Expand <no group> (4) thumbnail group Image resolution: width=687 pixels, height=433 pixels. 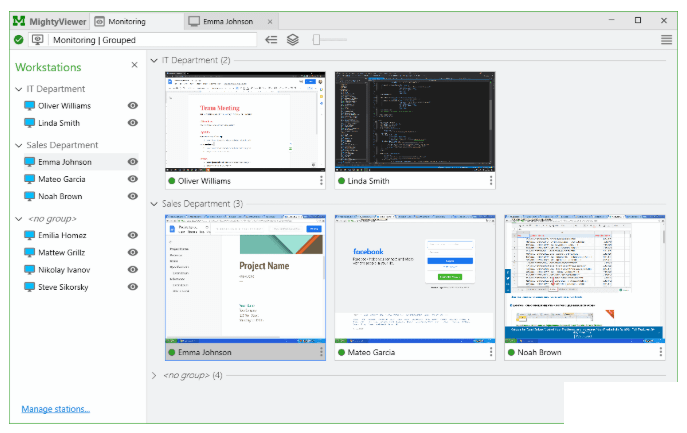[154, 376]
